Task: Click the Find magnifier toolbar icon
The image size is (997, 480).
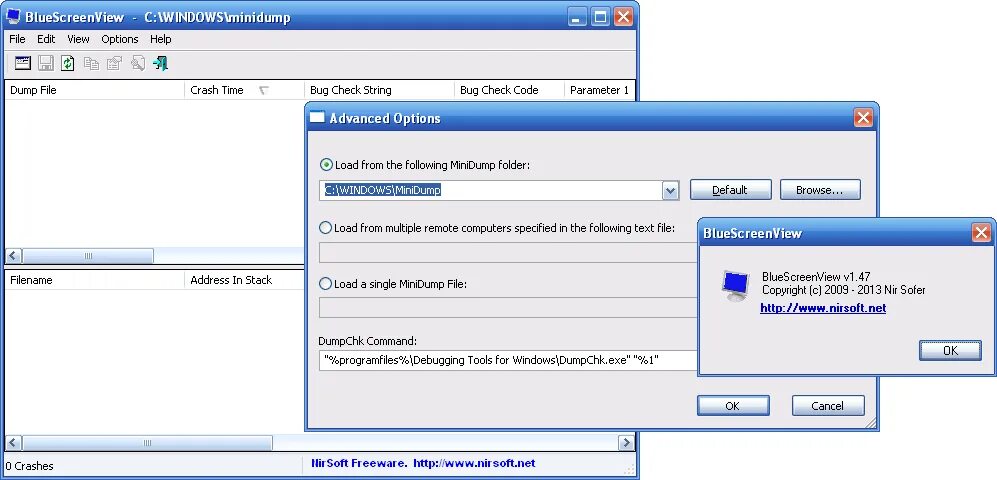Action: click(137, 63)
